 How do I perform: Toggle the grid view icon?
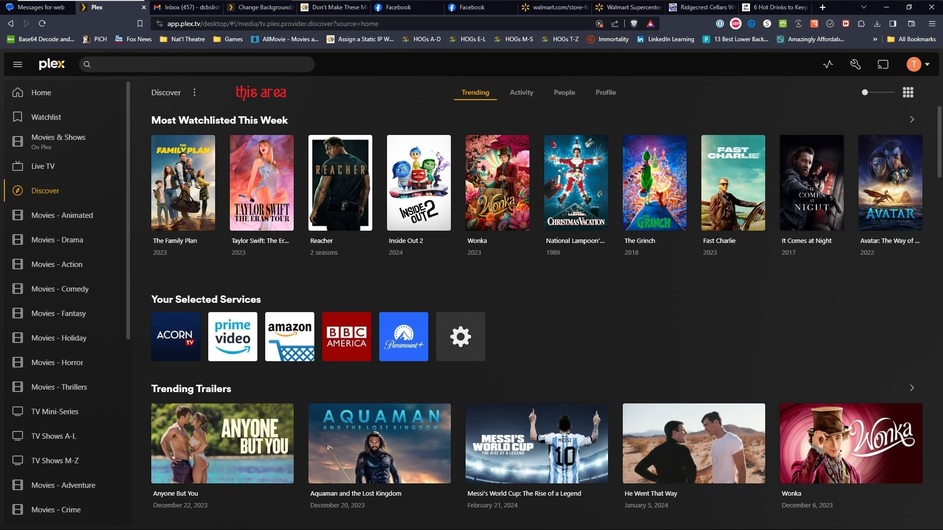point(908,93)
